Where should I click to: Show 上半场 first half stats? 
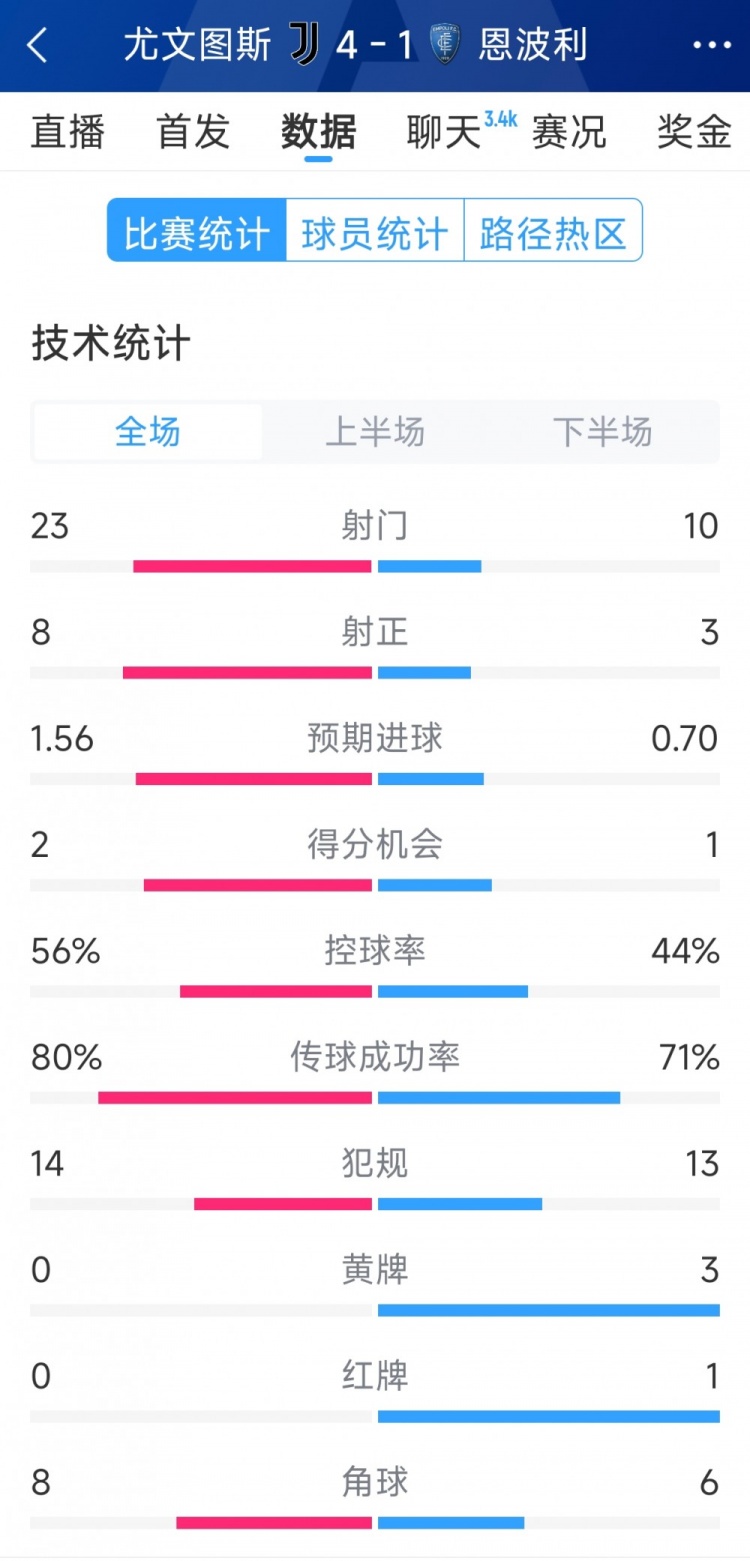375,432
